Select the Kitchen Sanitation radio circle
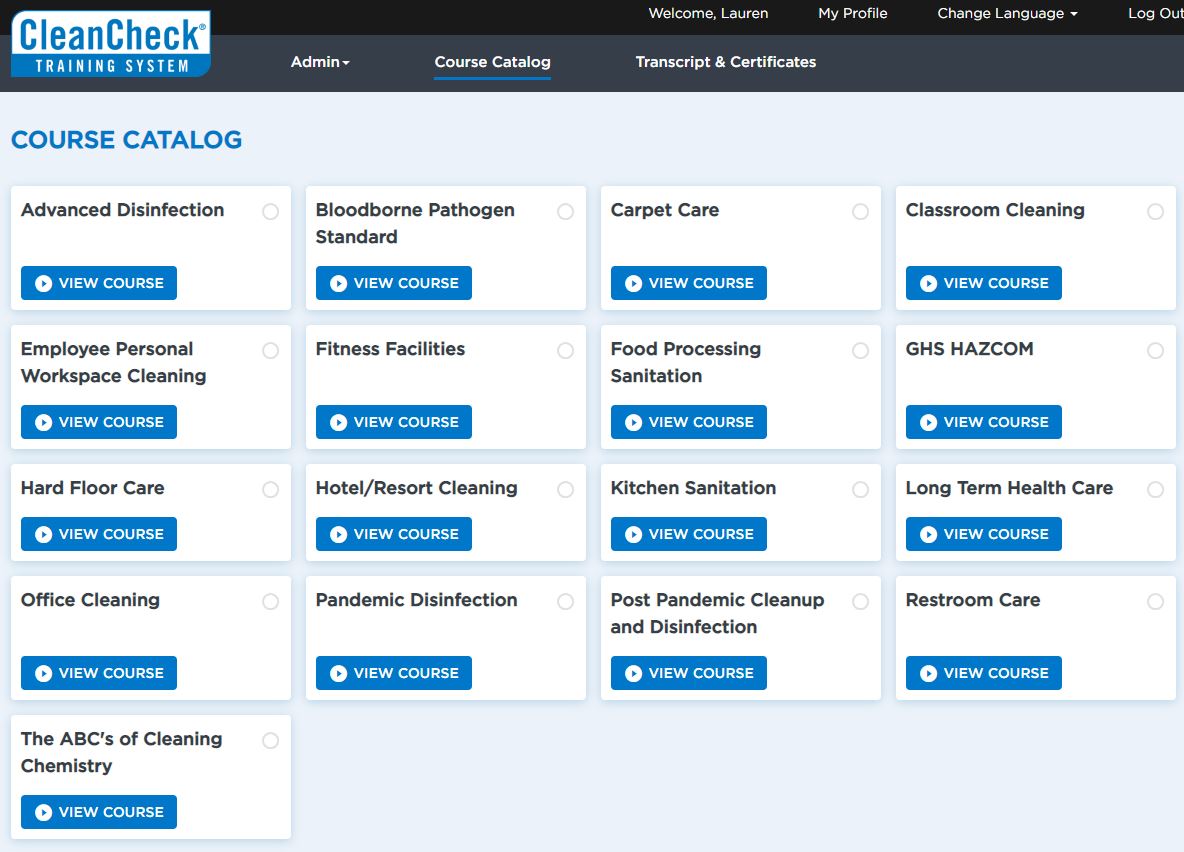1184x852 pixels. pos(860,489)
